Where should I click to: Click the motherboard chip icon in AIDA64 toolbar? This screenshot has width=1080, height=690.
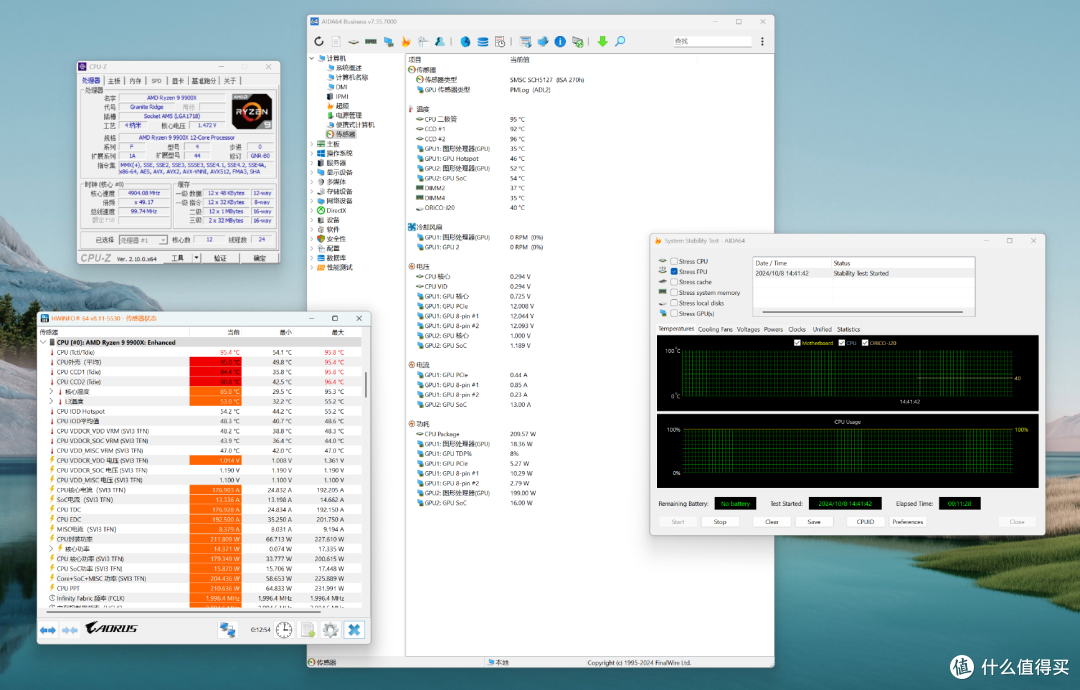[x=353, y=41]
